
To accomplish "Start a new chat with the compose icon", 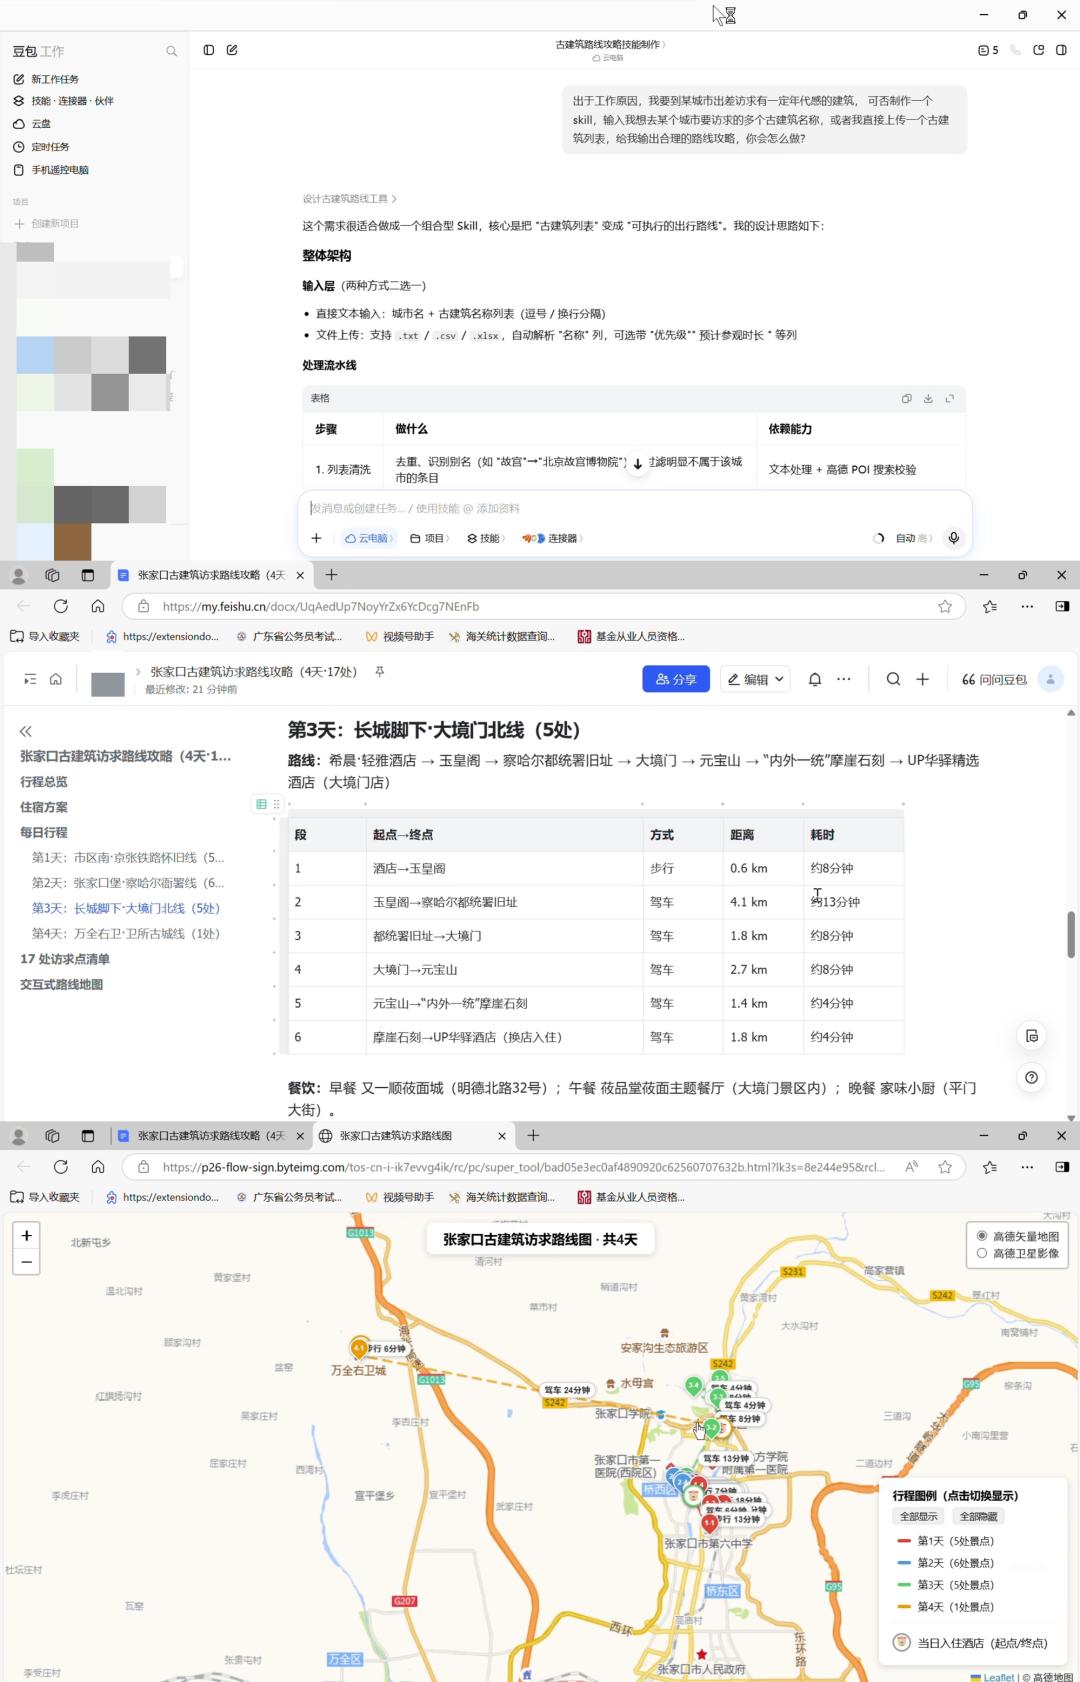I will tap(232, 50).
